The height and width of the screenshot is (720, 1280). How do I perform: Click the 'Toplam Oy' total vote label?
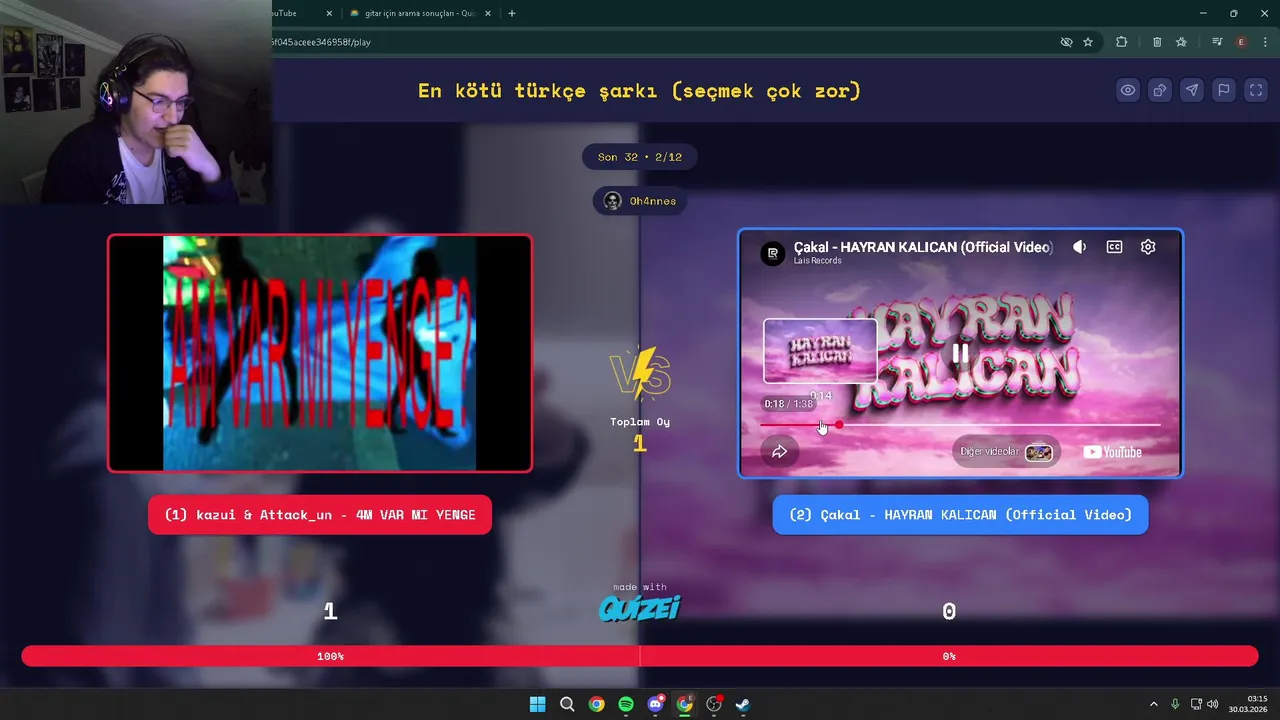(x=640, y=422)
